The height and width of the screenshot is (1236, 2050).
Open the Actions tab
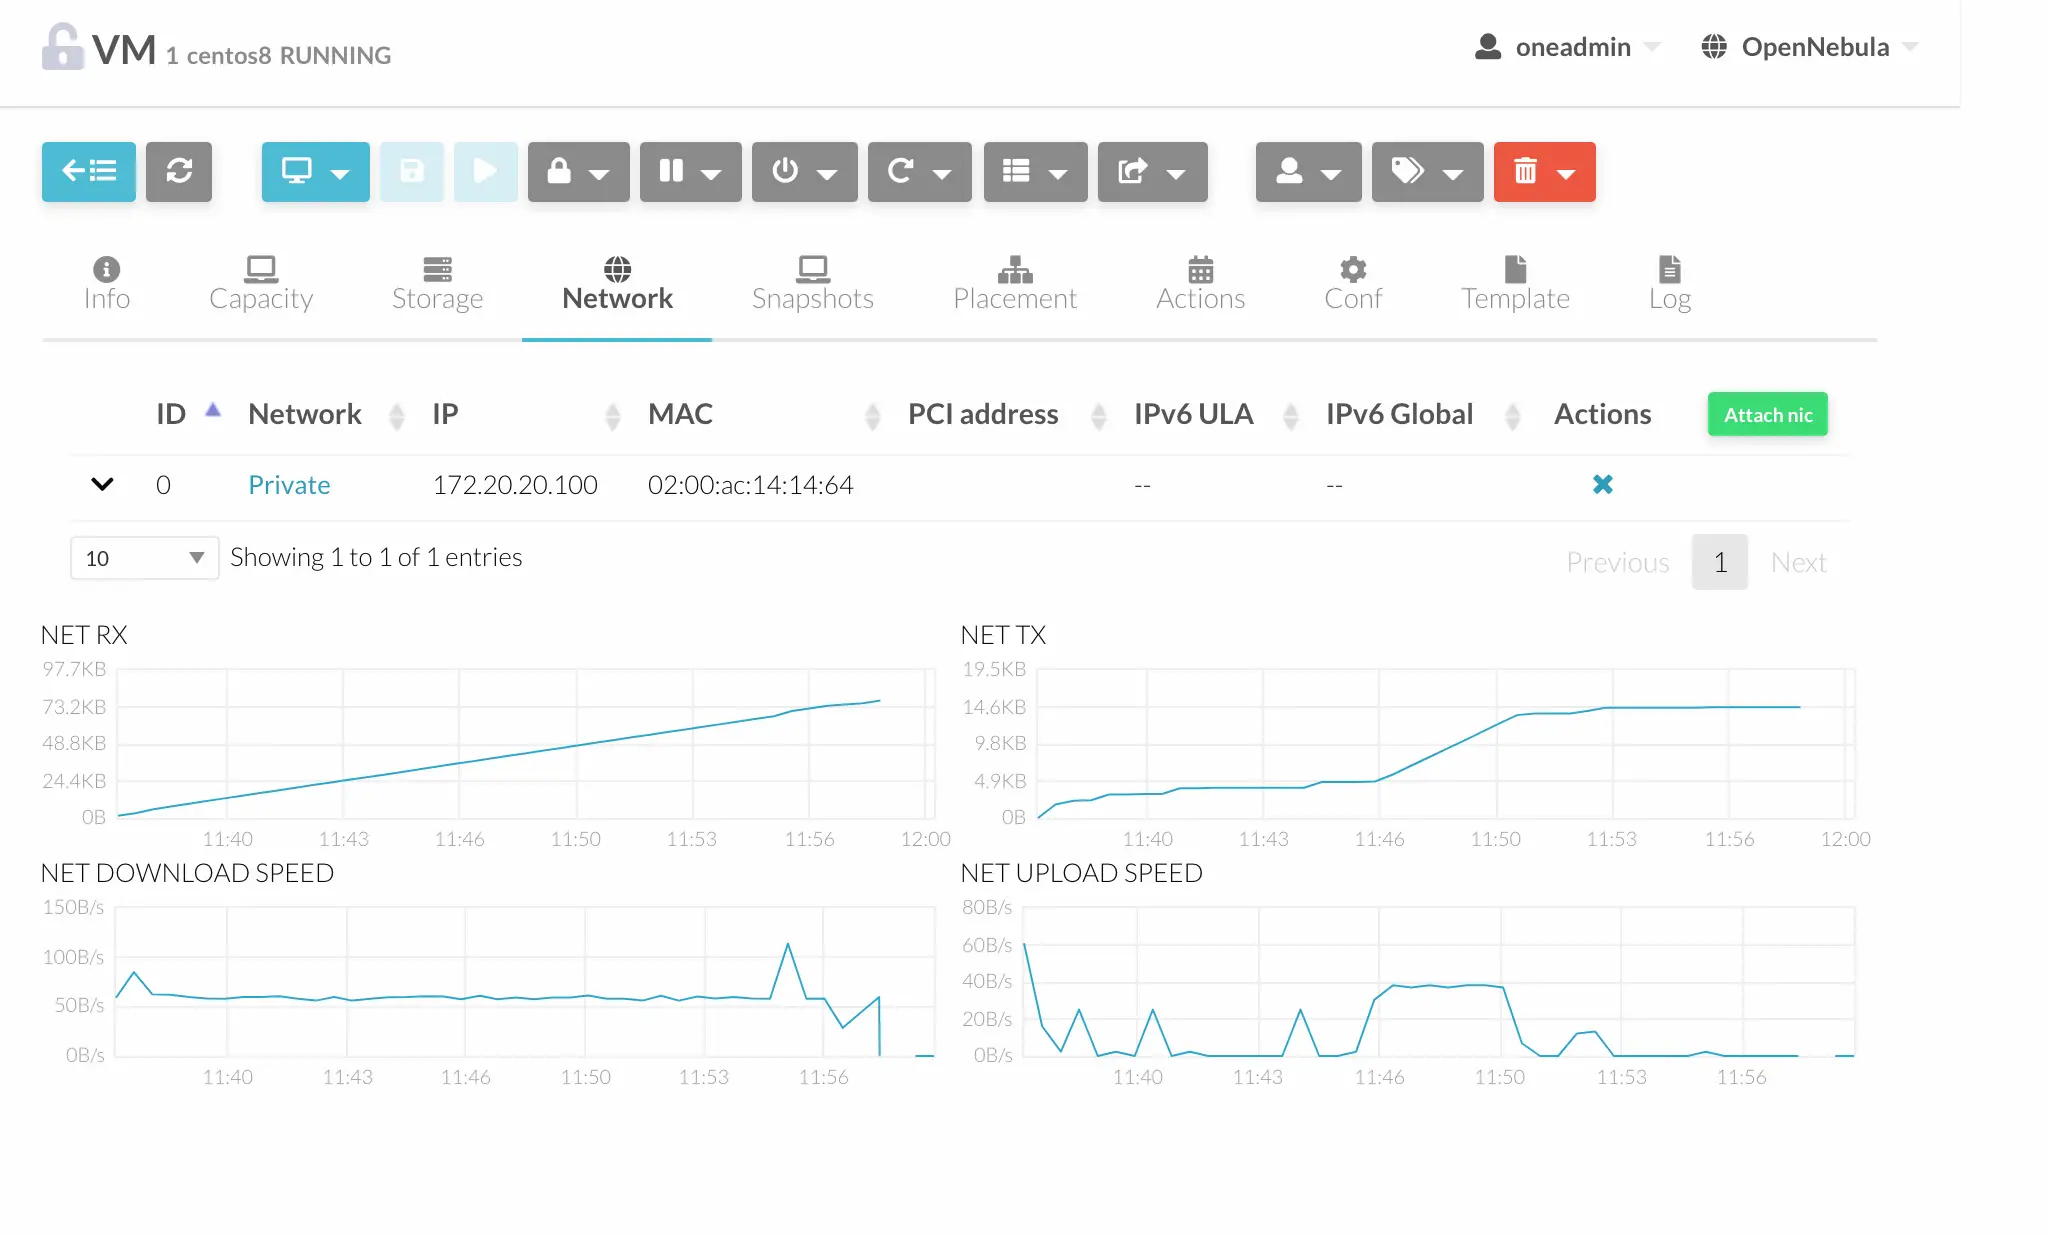(1200, 285)
